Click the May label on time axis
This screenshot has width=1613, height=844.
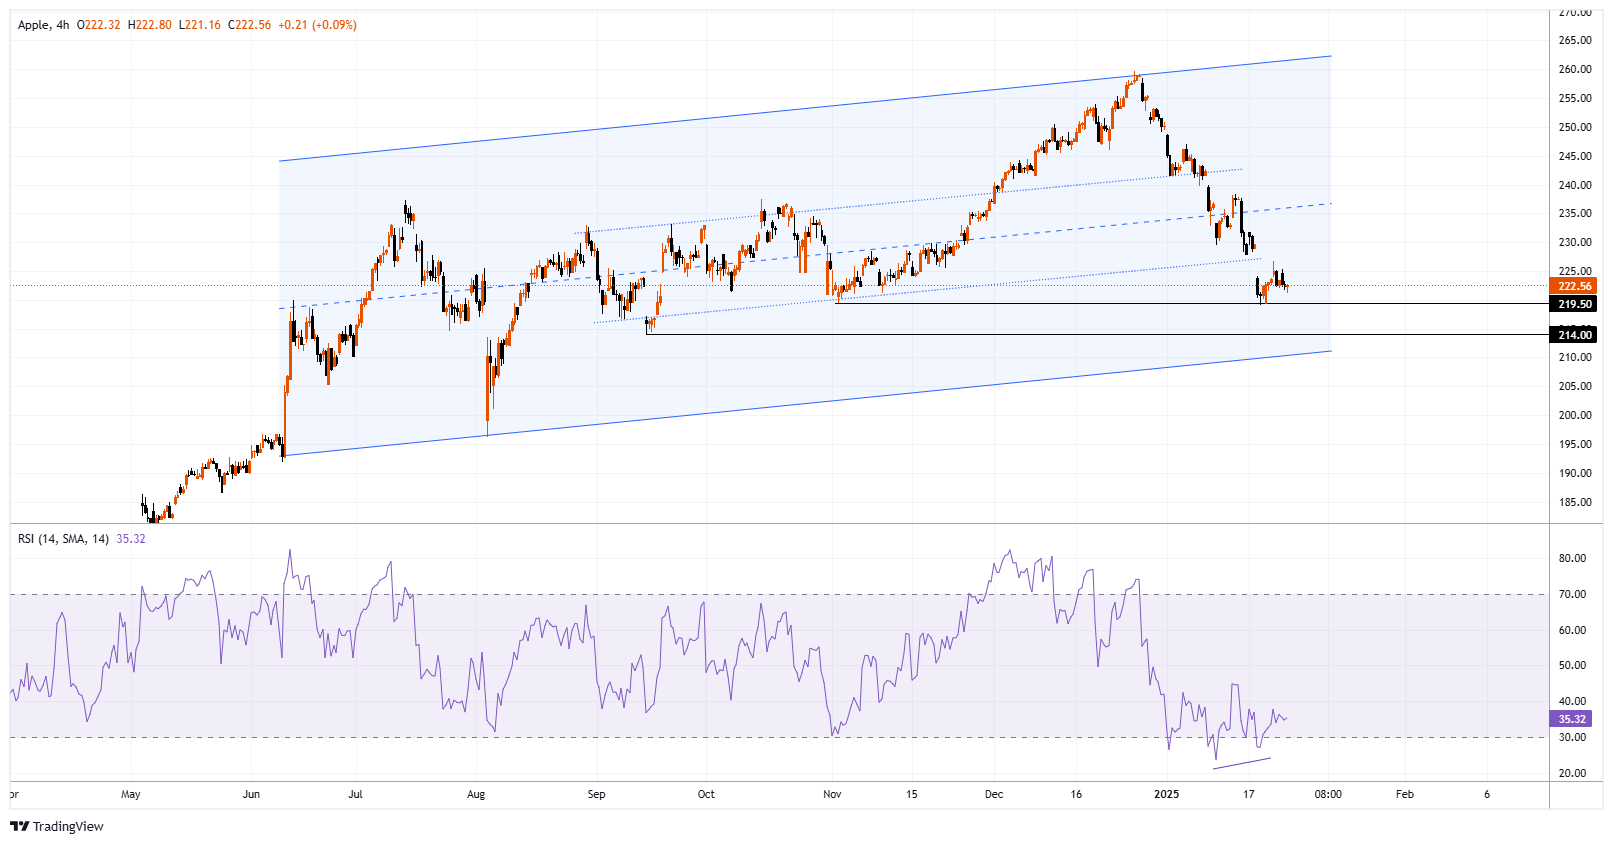(x=131, y=795)
